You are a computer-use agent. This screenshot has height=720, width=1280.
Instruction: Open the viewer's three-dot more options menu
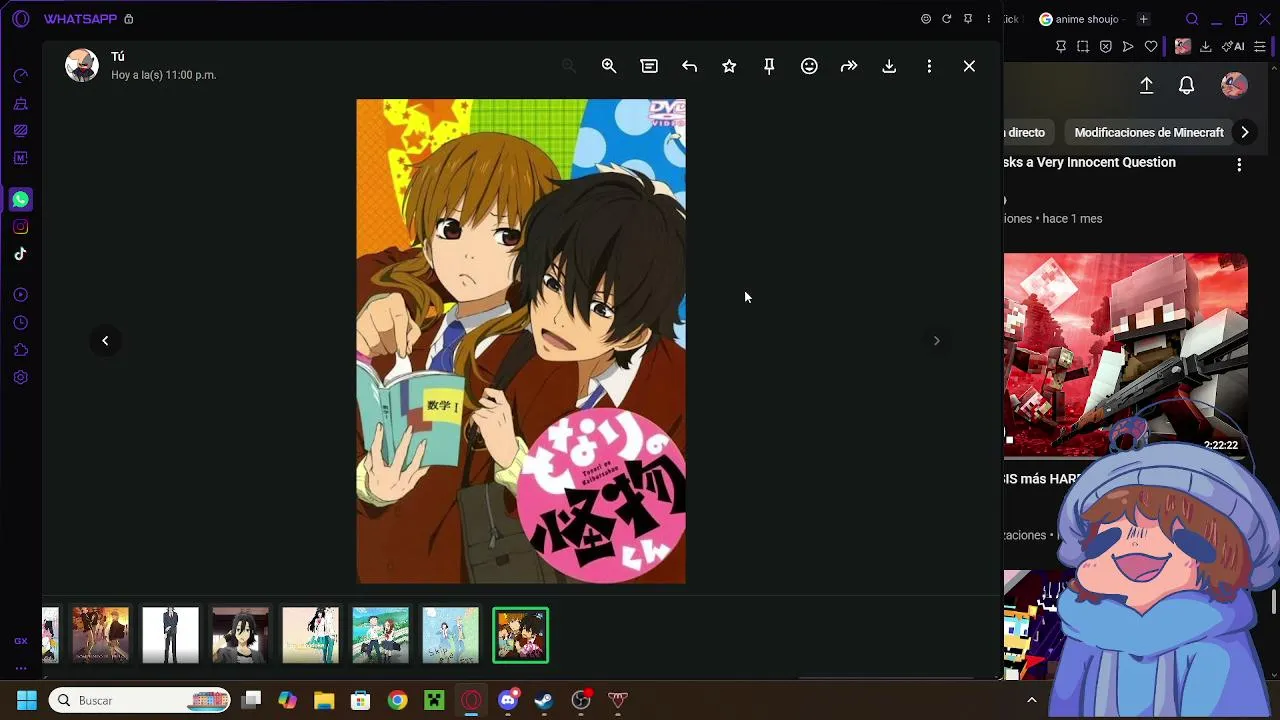(x=929, y=66)
